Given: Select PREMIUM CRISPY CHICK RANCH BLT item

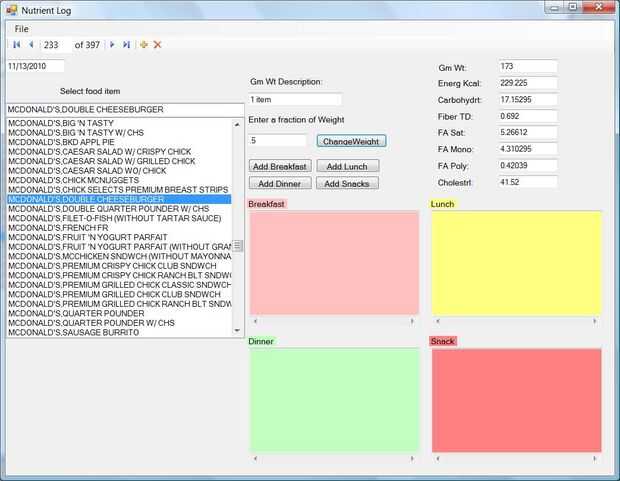Looking at the screenshot, I should tap(119, 275).
